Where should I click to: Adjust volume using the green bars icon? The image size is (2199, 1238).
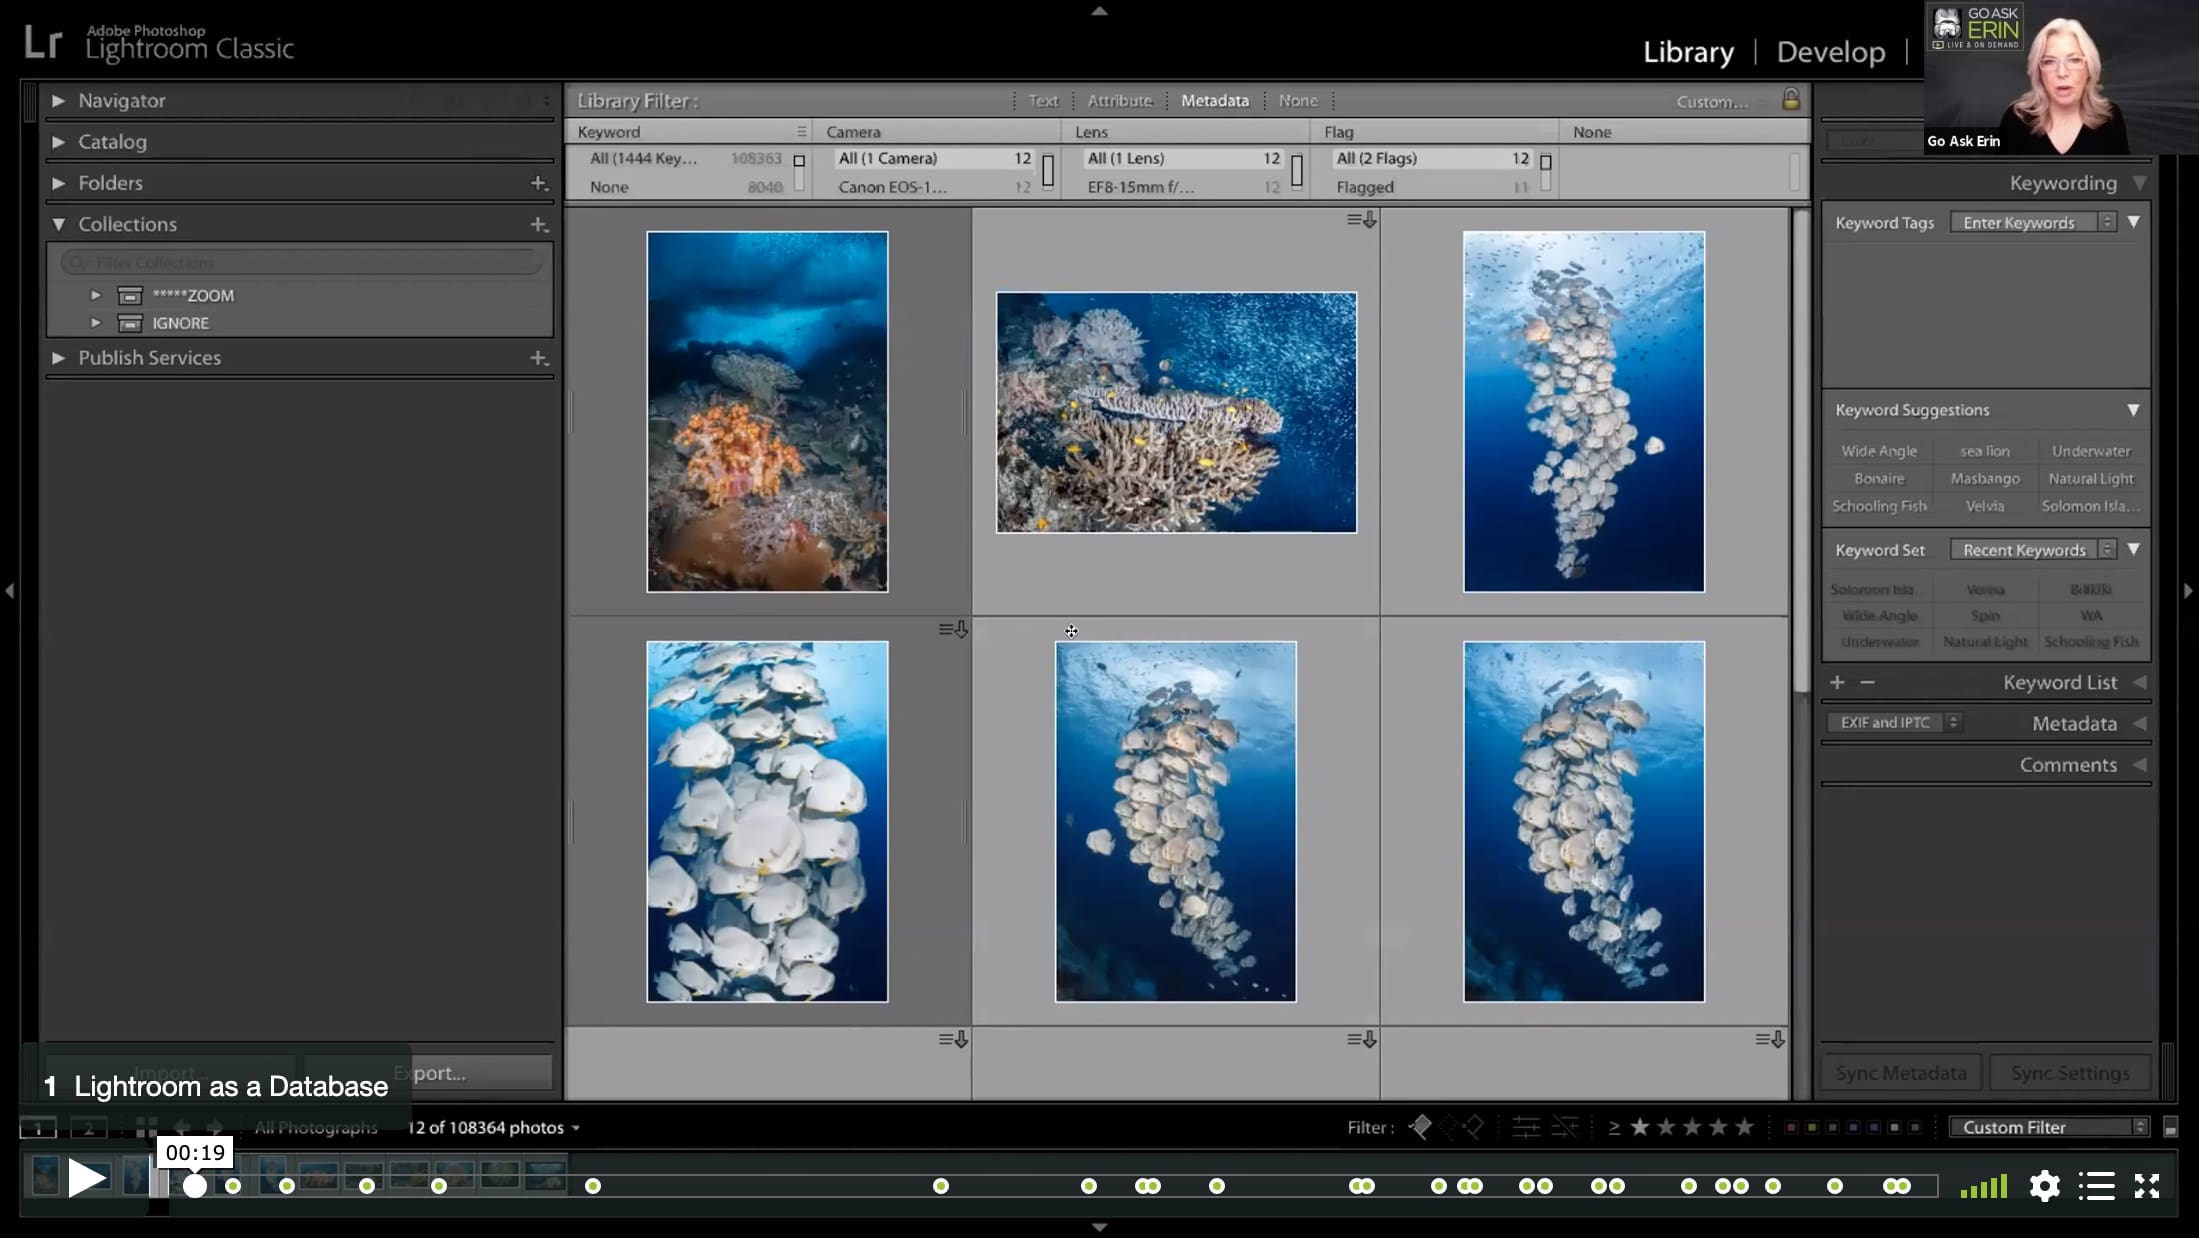pos(1984,1186)
